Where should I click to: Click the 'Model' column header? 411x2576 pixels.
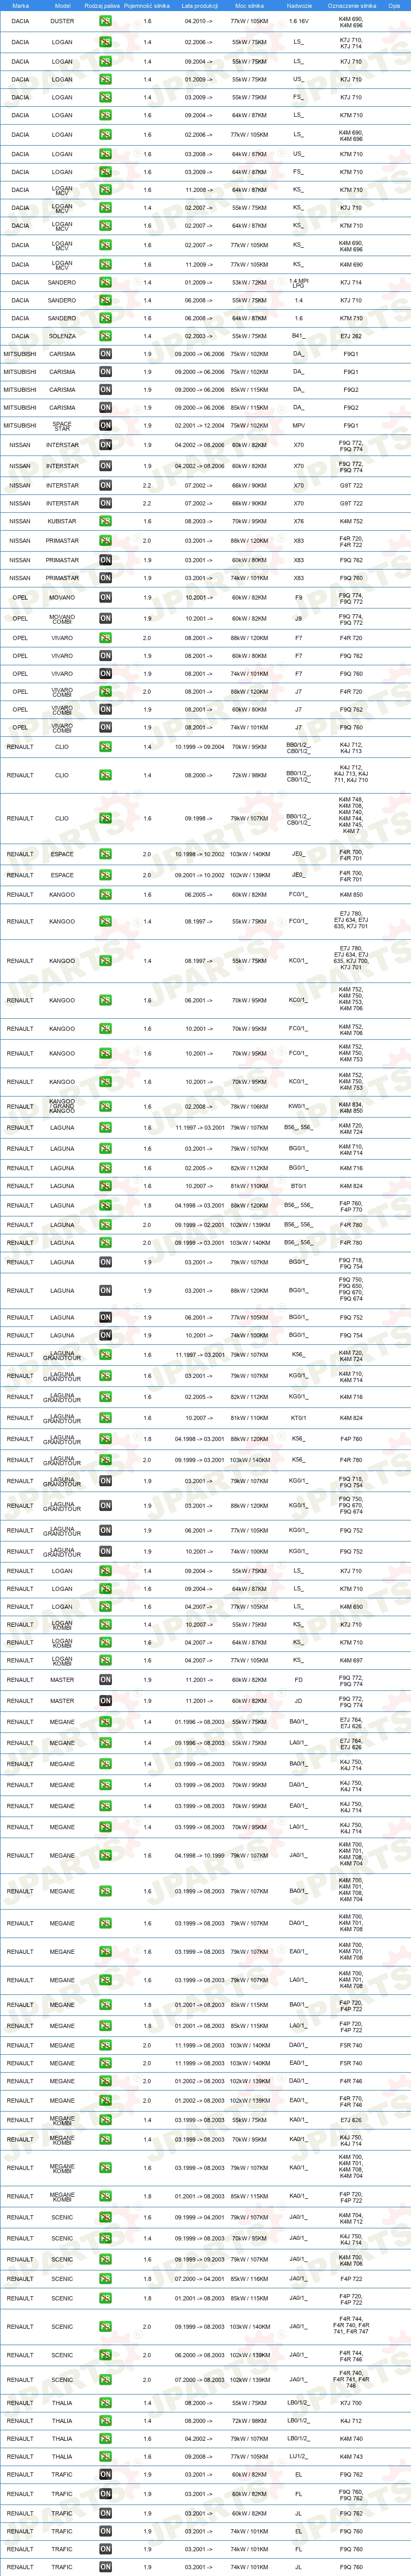pos(62,5)
